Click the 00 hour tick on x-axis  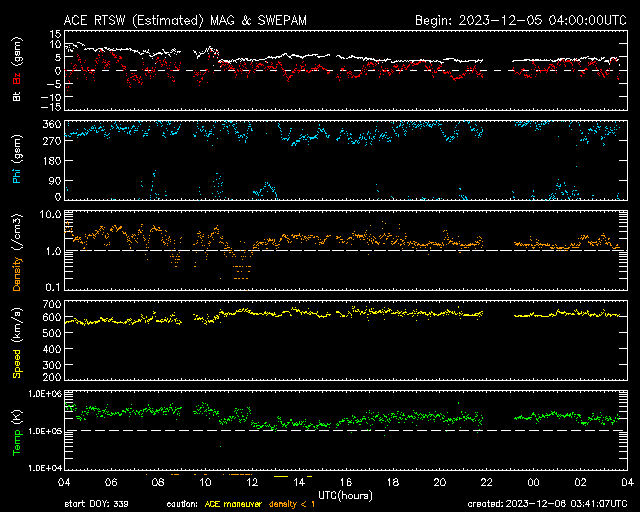tap(533, 482)
